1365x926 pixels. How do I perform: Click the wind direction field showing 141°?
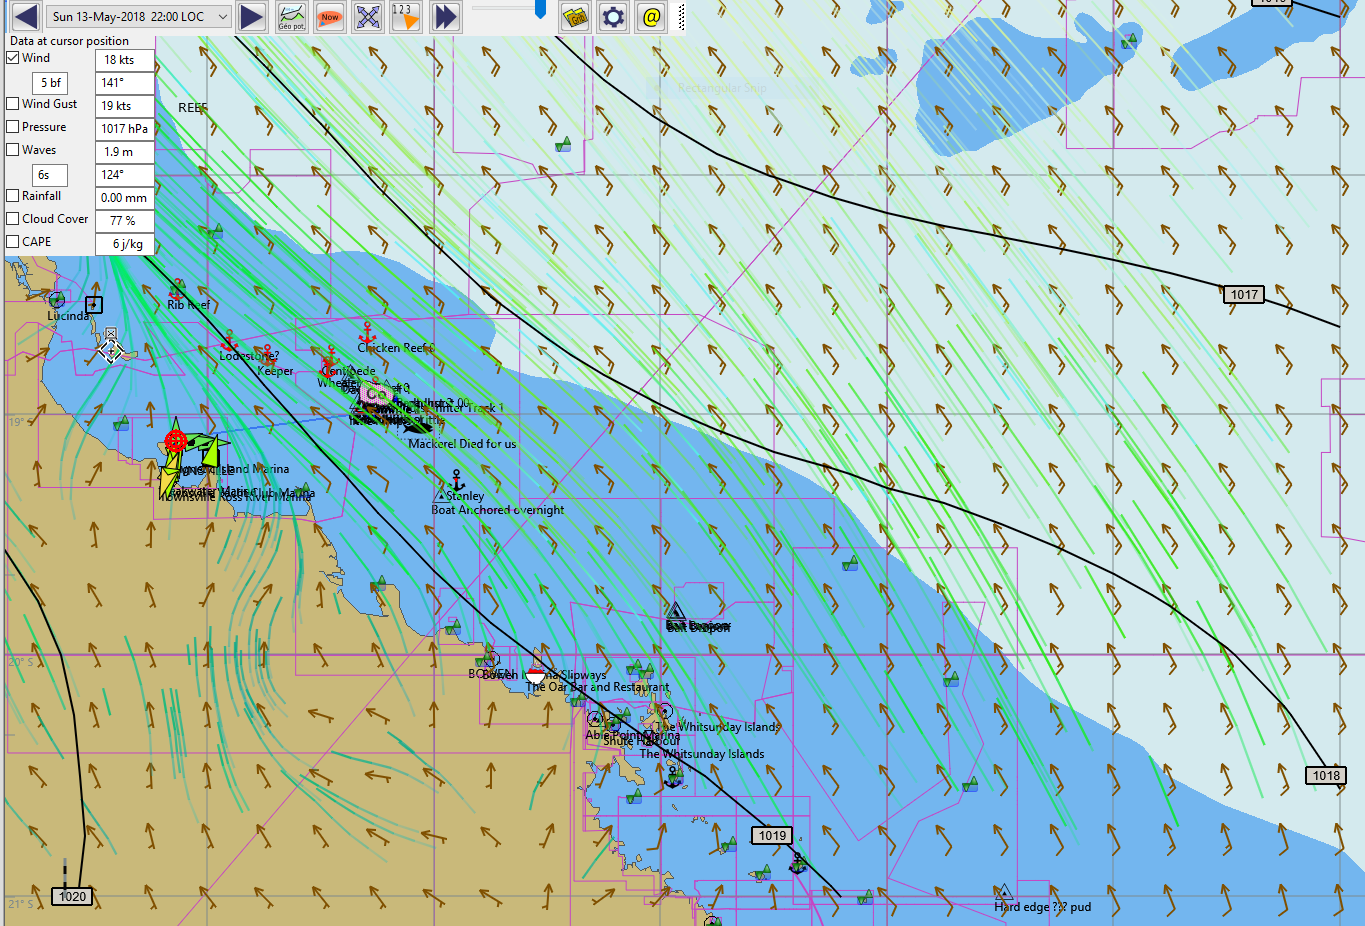click(125, 83)
